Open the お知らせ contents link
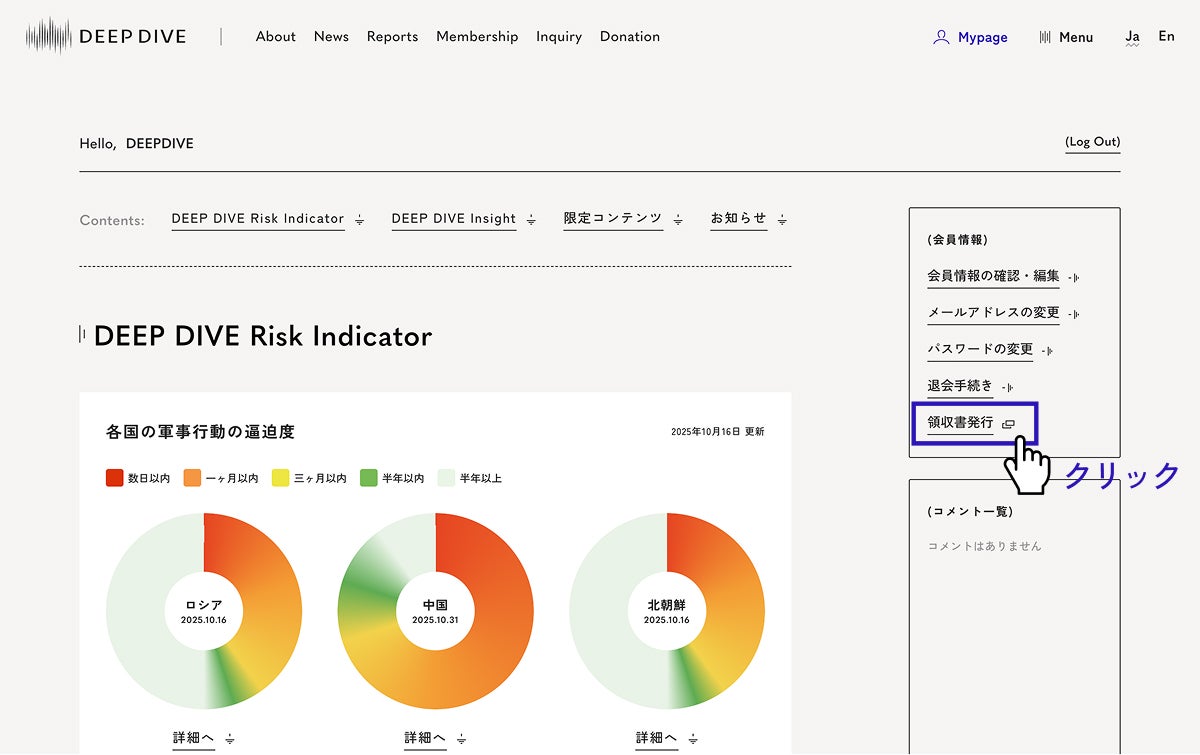This screenshot has width=1200, height=755. (x=739, y=219)
